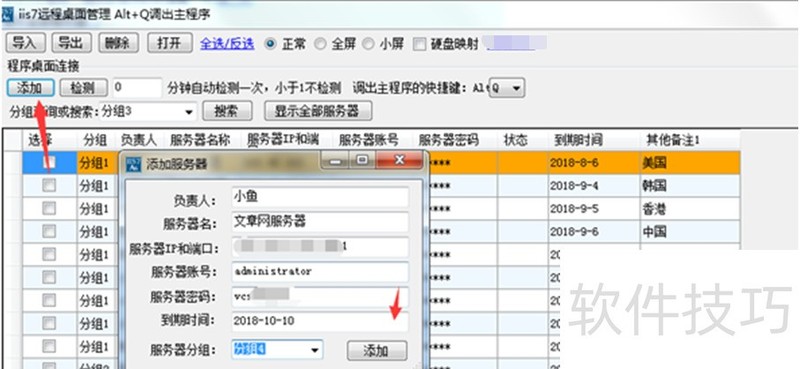Click the 中国 remark cell
The width and height of the screenshot is (800, 369).
[x=690, y=232]
